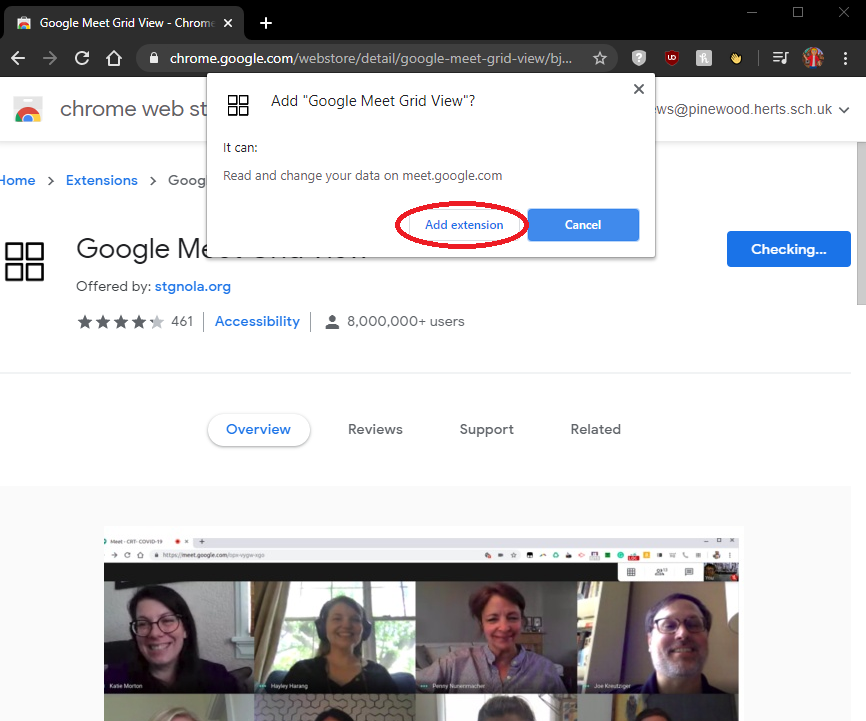
Task: Select the Overview tab
Action: pyautogui.click(x=258, y=429)
